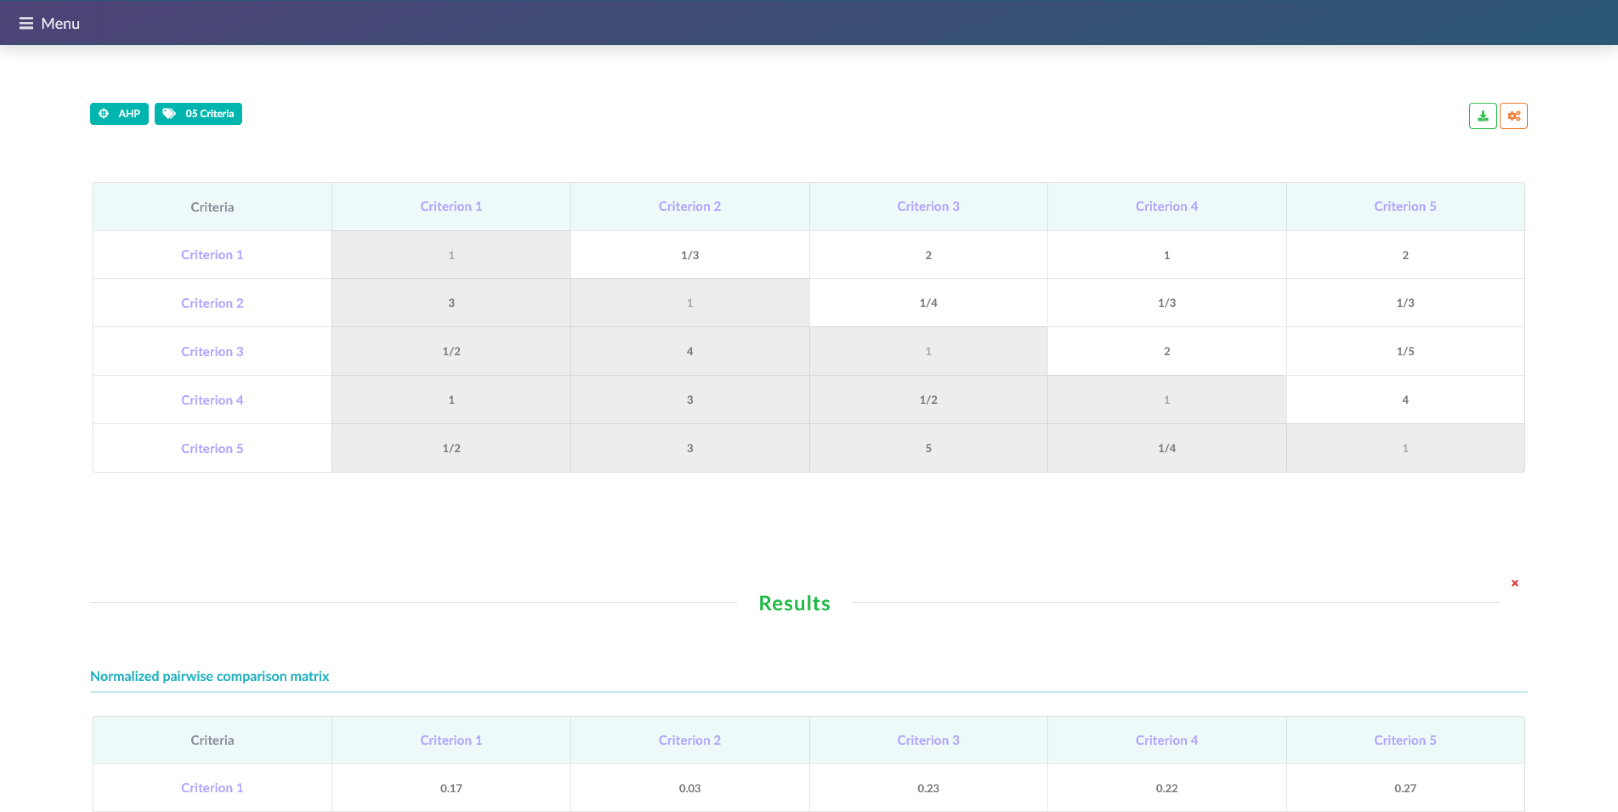
Task: Click grey cell 1/2 at Criterion 3 row, Criterion 1 column
Action: [451, 352]
